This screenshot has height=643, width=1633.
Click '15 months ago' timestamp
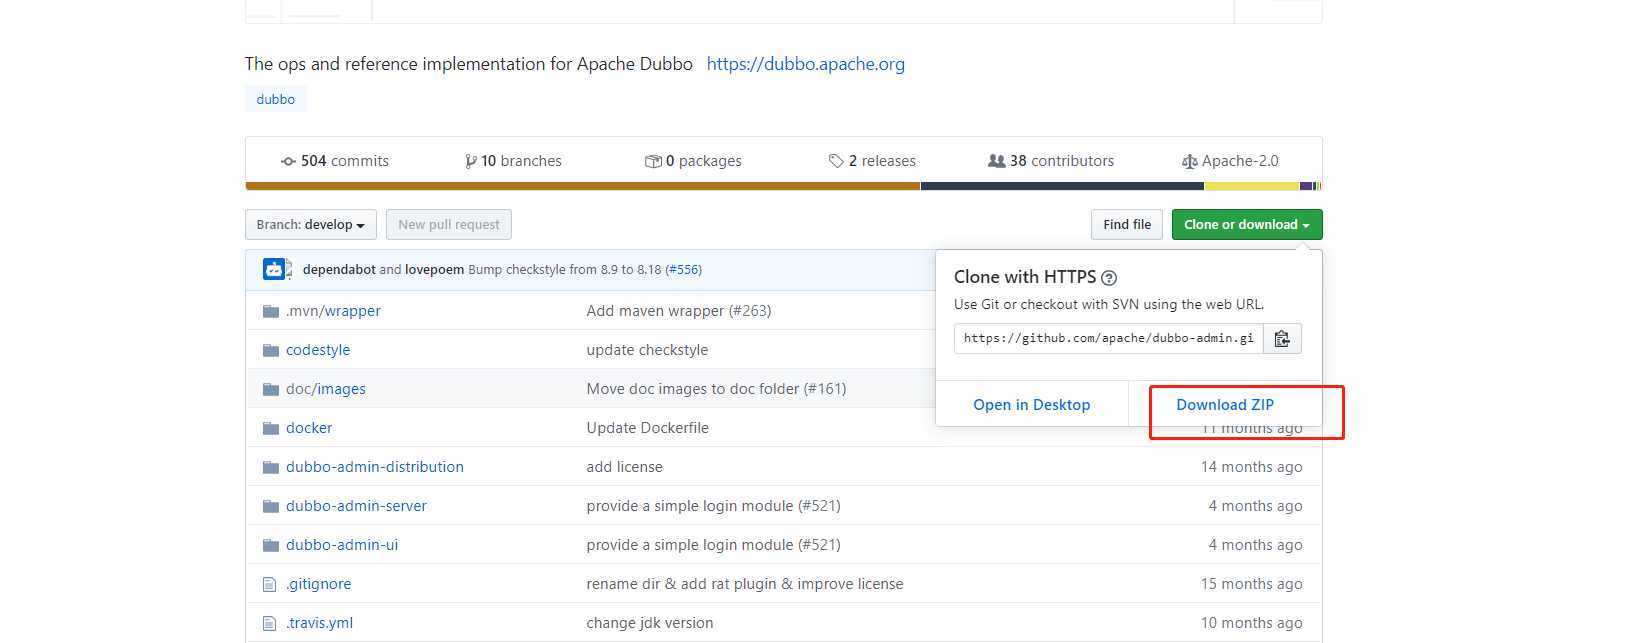pyautogui.click(x=1252, y=584)
